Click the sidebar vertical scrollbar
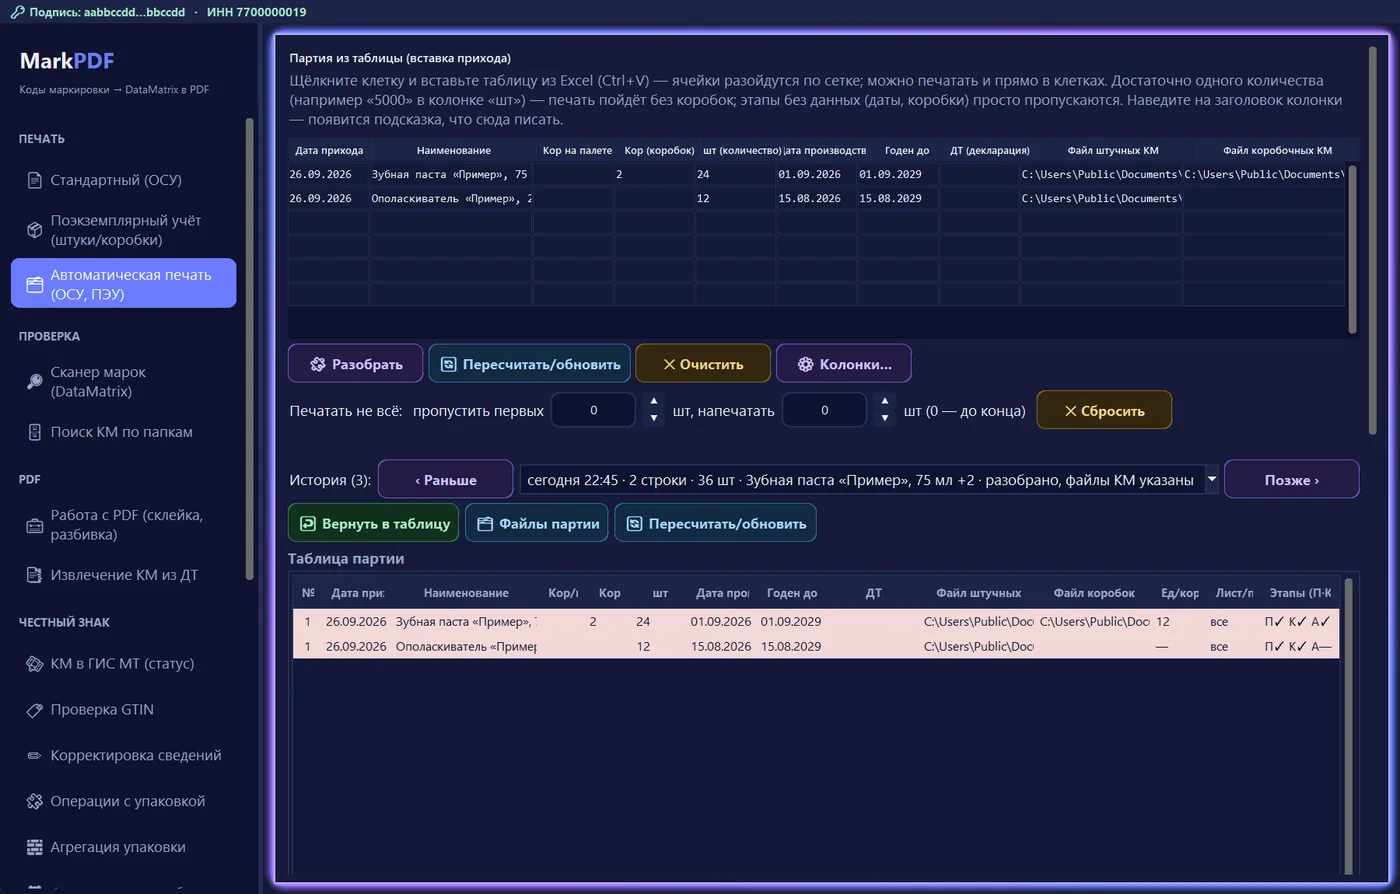The image size is (1400, 894). pos(249,348)
